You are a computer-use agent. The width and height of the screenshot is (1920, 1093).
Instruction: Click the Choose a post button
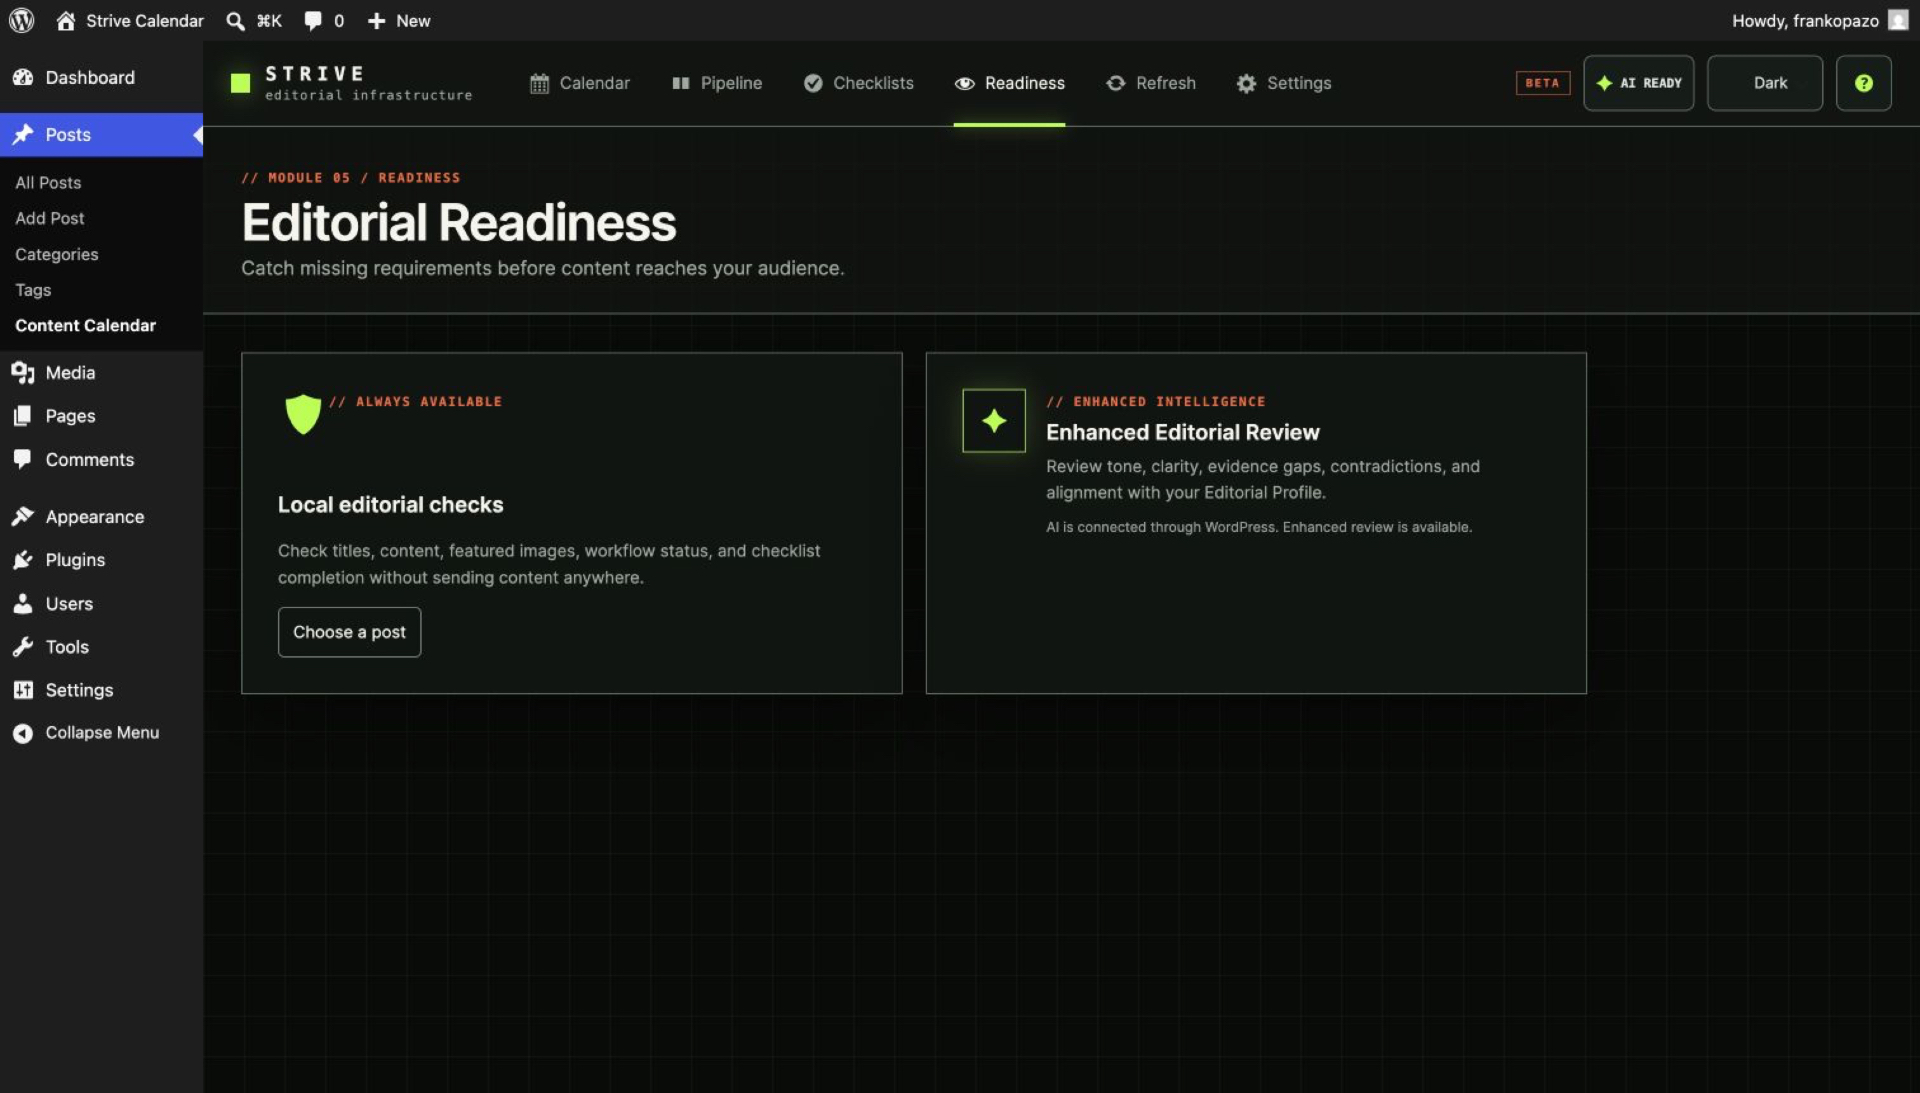coord(349,632)
